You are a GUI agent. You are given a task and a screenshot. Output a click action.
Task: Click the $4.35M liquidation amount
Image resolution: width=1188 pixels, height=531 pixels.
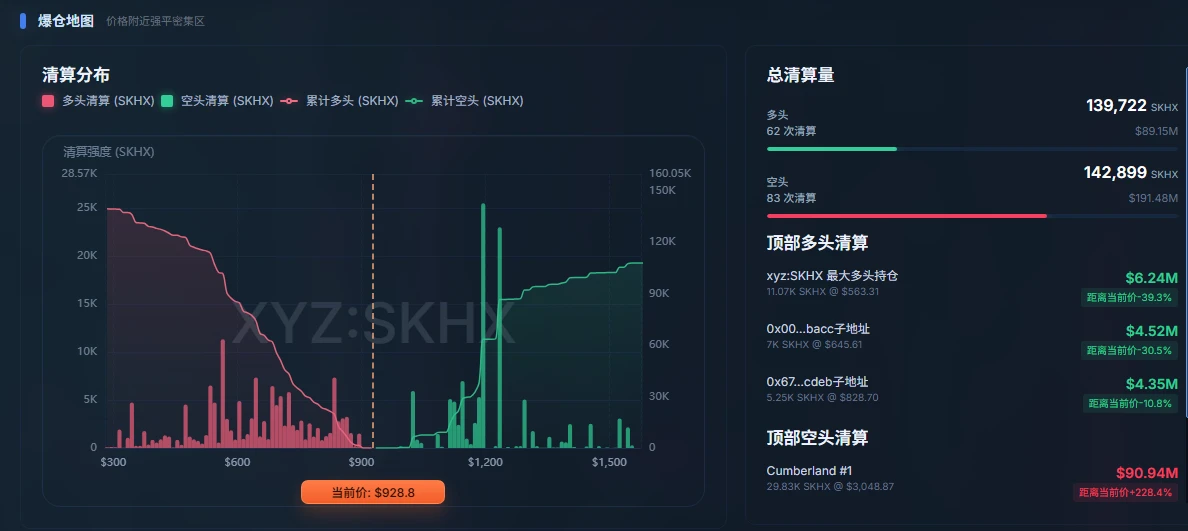click(x=1152, y=383)
